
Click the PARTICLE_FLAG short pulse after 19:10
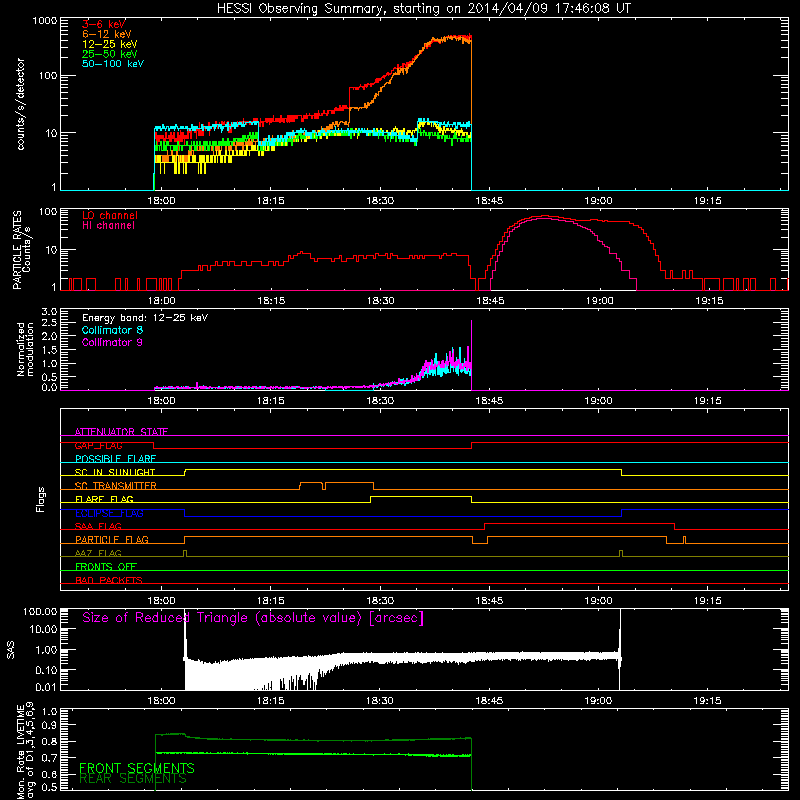684,540
